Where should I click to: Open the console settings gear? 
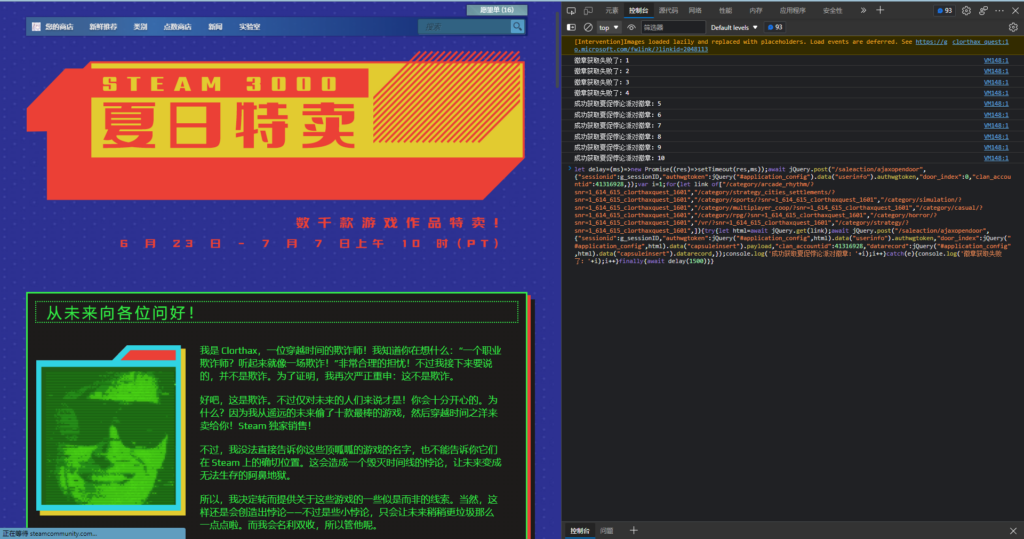[1013, 27]
